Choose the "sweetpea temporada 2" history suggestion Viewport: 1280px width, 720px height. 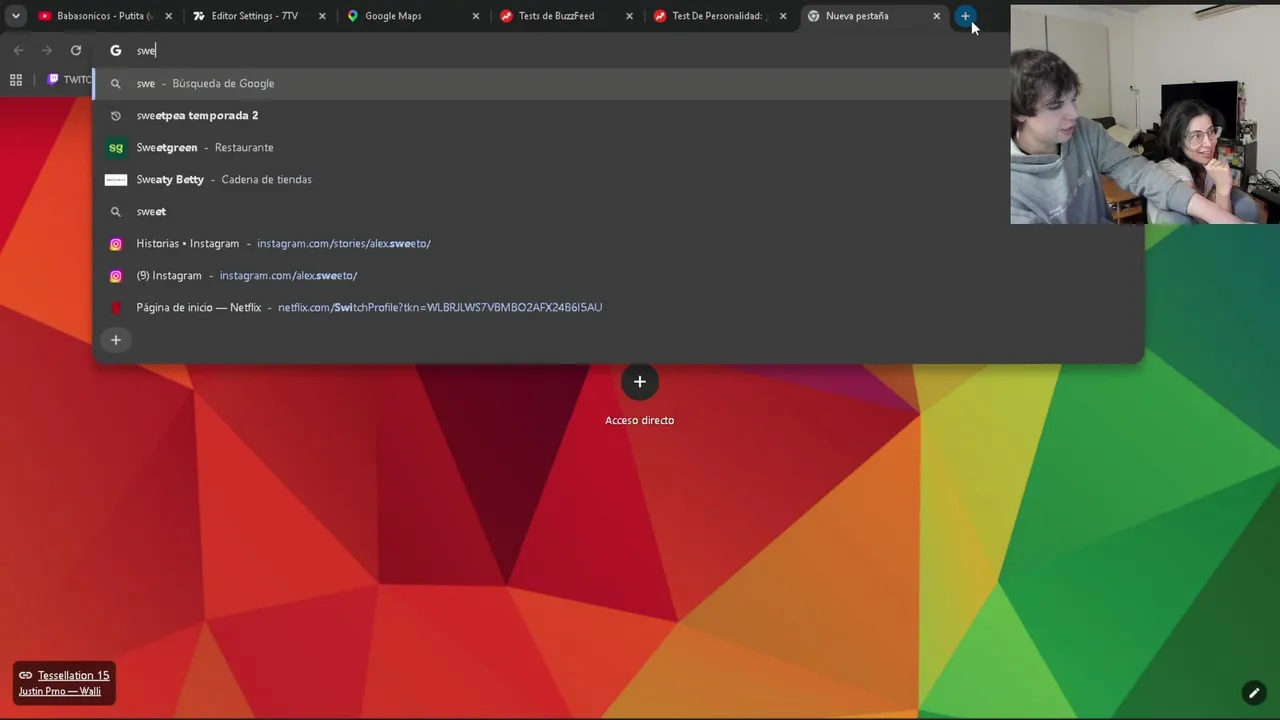coord(618,116)
